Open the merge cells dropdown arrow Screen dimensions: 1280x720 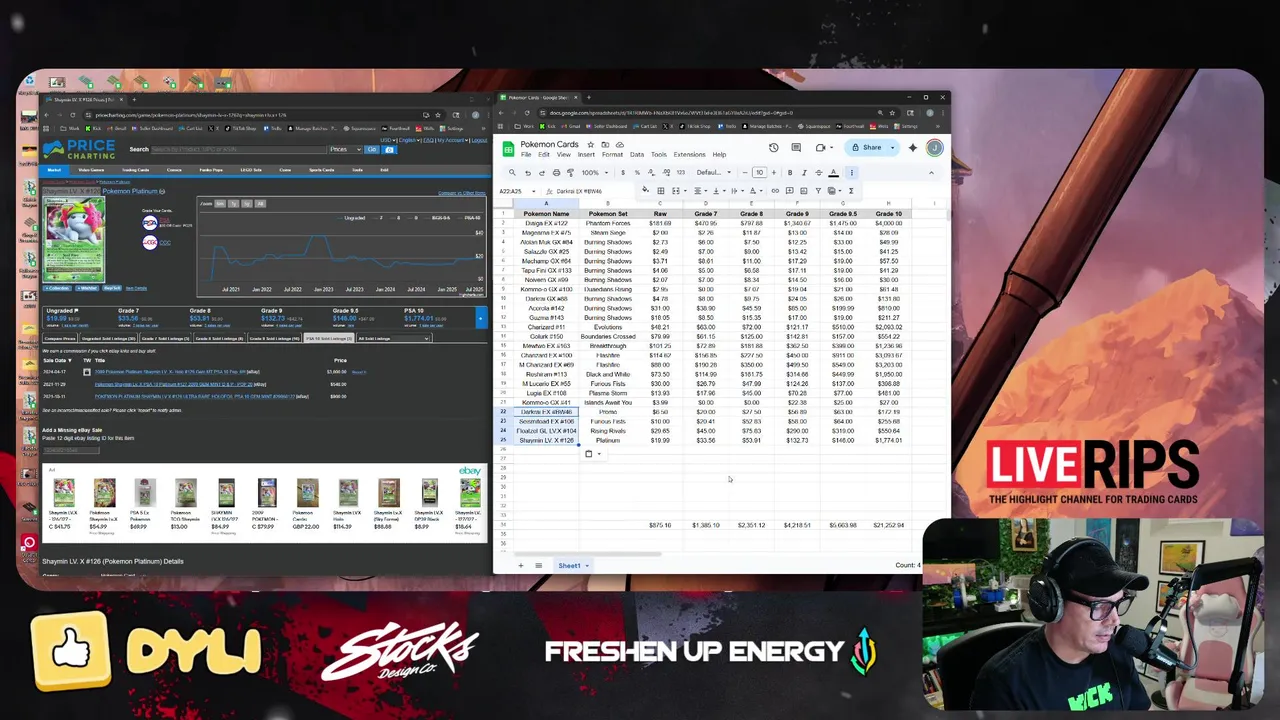point(685,191)
